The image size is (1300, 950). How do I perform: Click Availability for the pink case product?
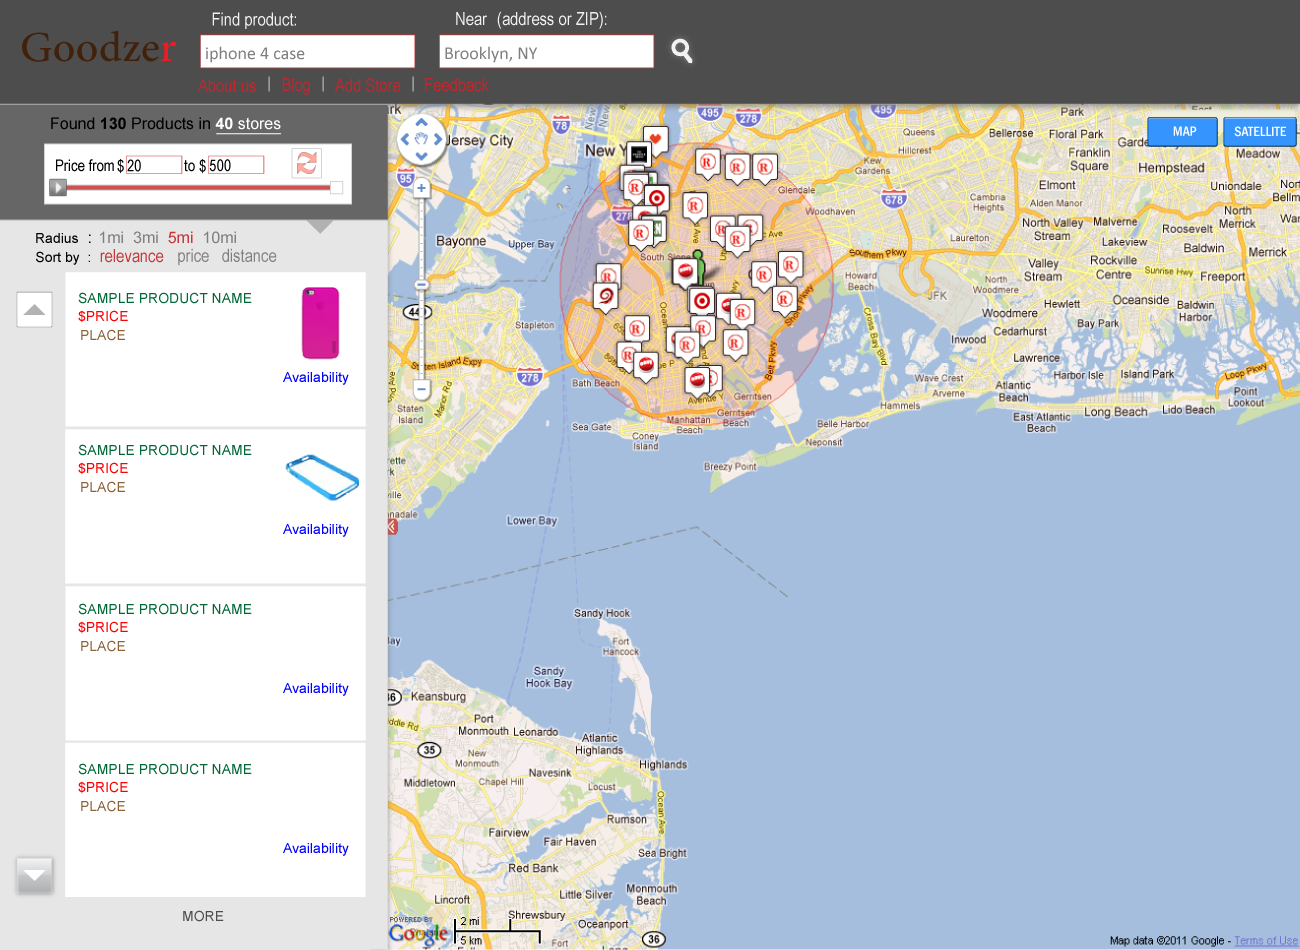(316, 377)
